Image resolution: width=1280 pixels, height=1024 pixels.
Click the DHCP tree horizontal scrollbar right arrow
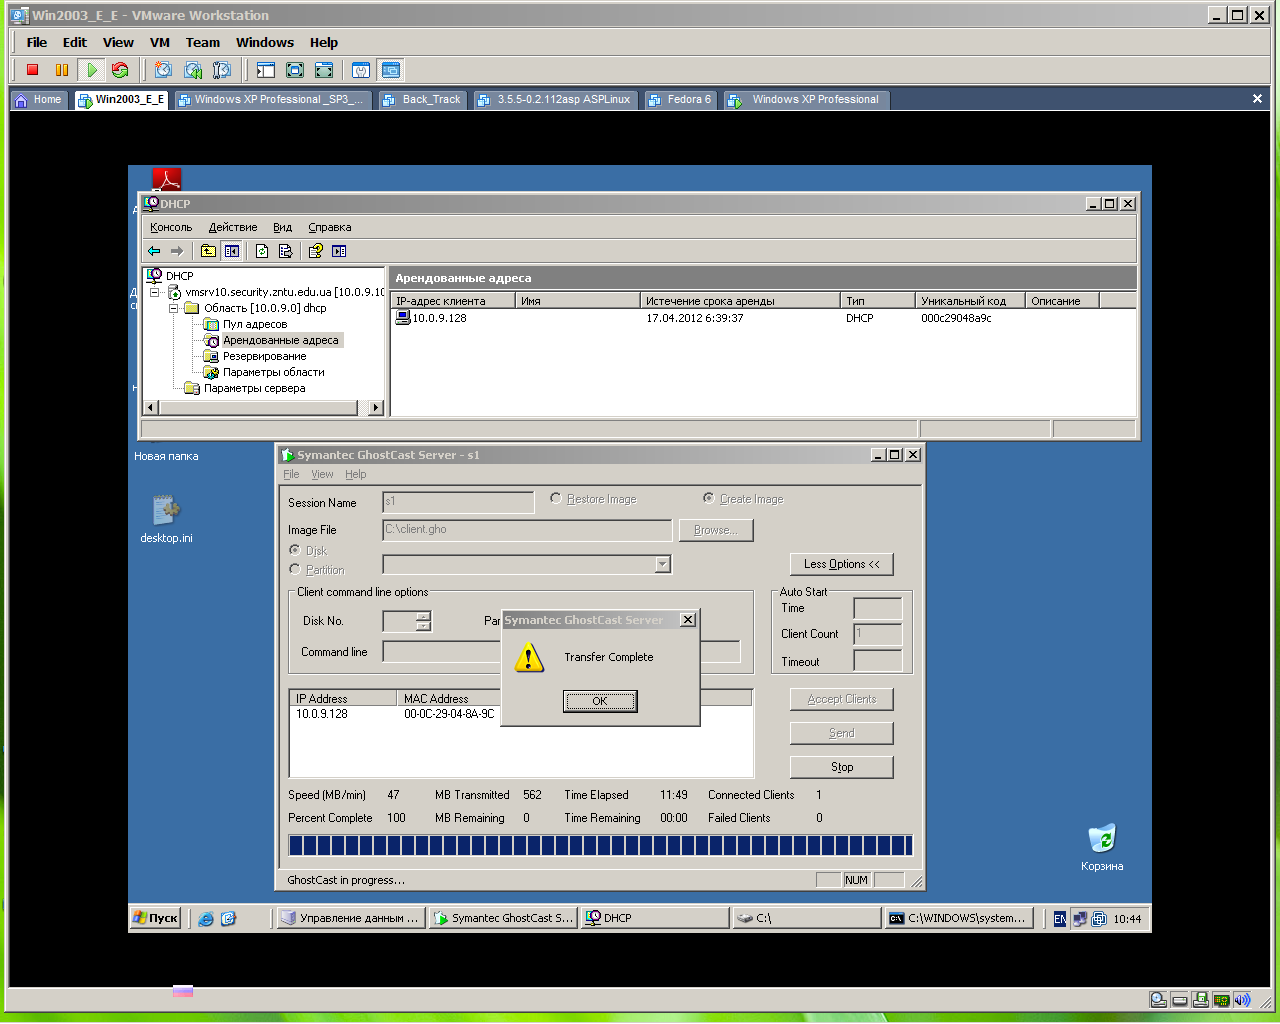tap(376, 407)
